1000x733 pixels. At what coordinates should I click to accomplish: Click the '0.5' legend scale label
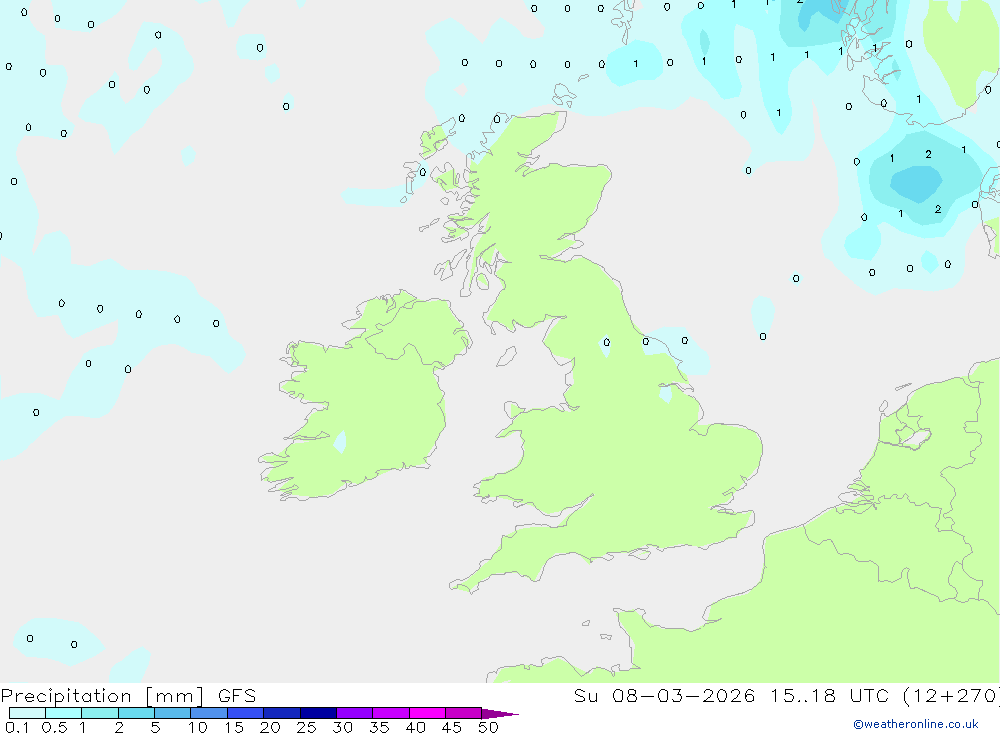(54, 727)
